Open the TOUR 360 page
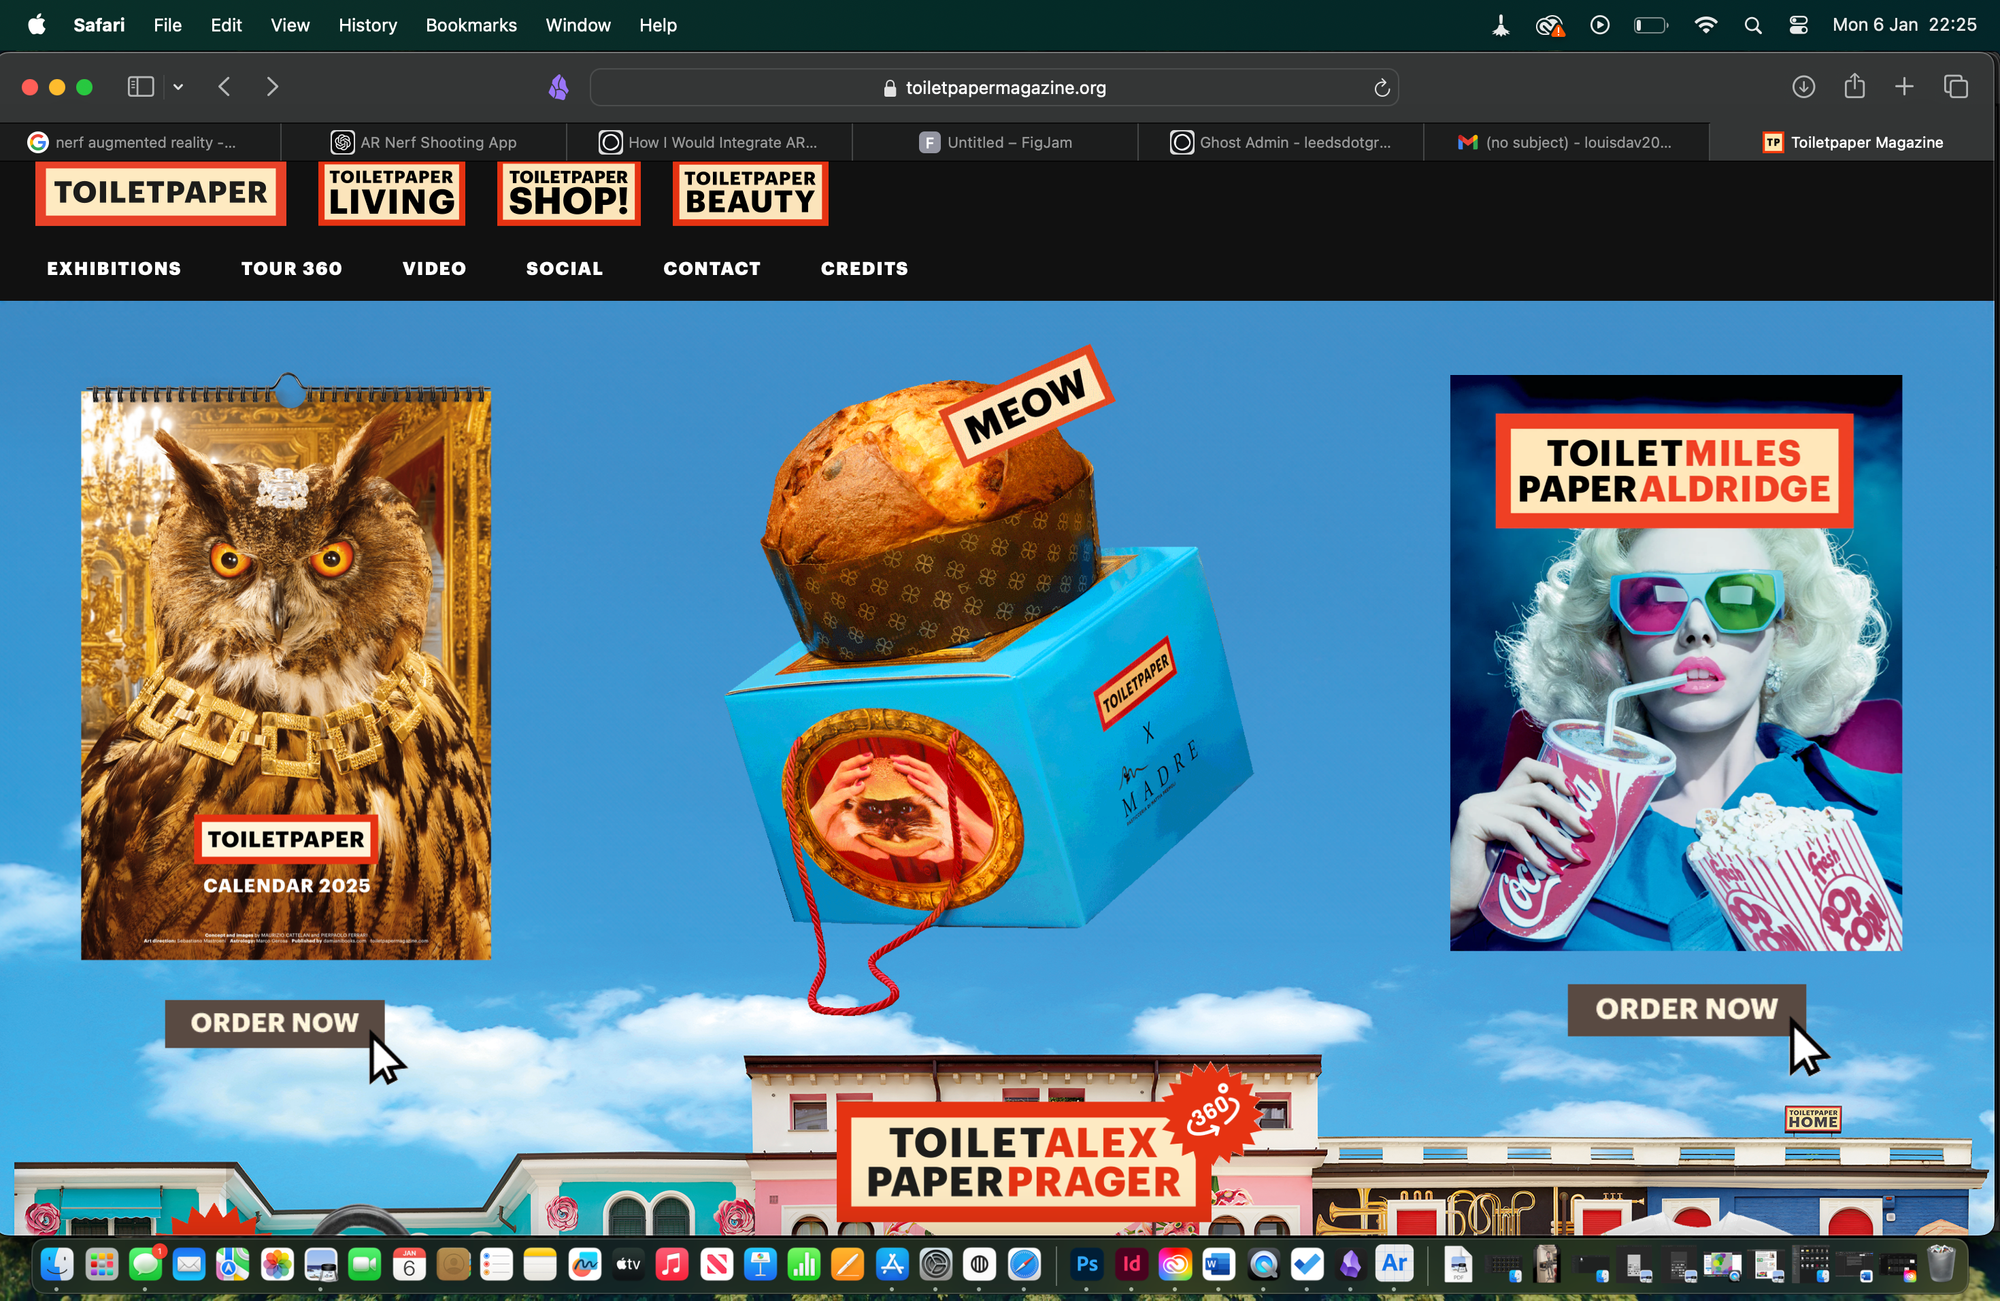The width and height of the screenshot is (2000, 1301). click(291, 268)
